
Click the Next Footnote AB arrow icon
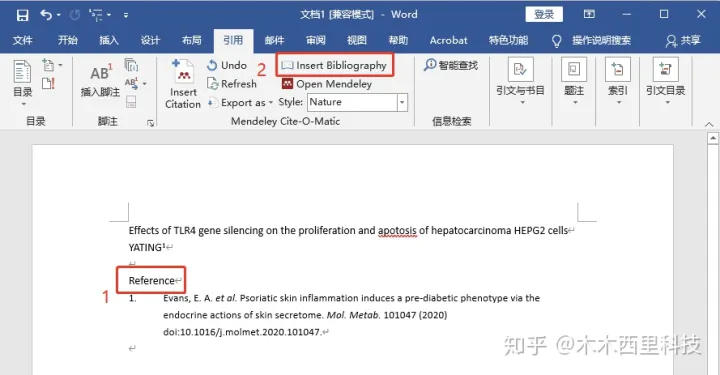[131, 84]
